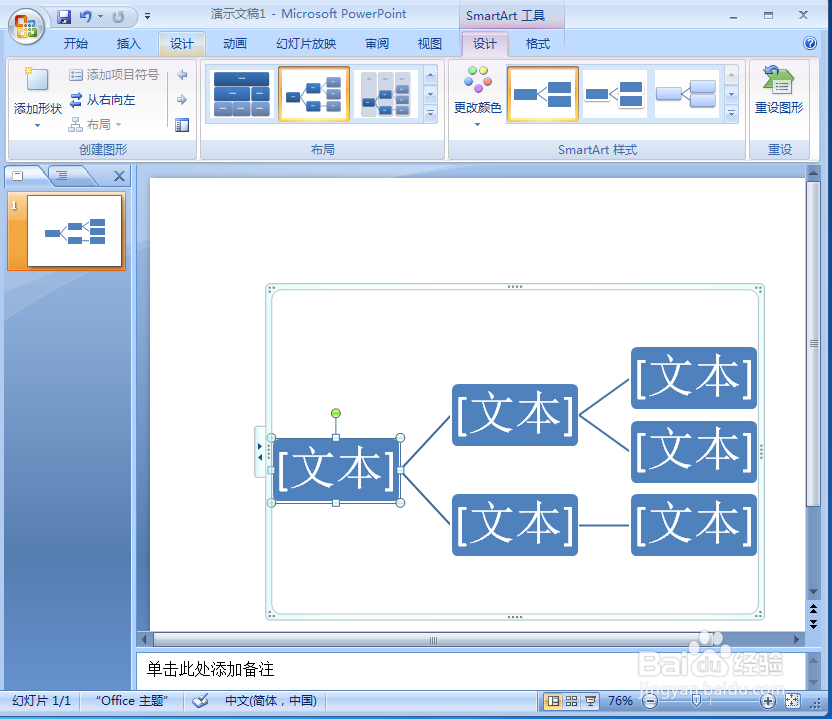Click the green rotation handle
Viewport: 832px width, 719px height.
point(335,413)
